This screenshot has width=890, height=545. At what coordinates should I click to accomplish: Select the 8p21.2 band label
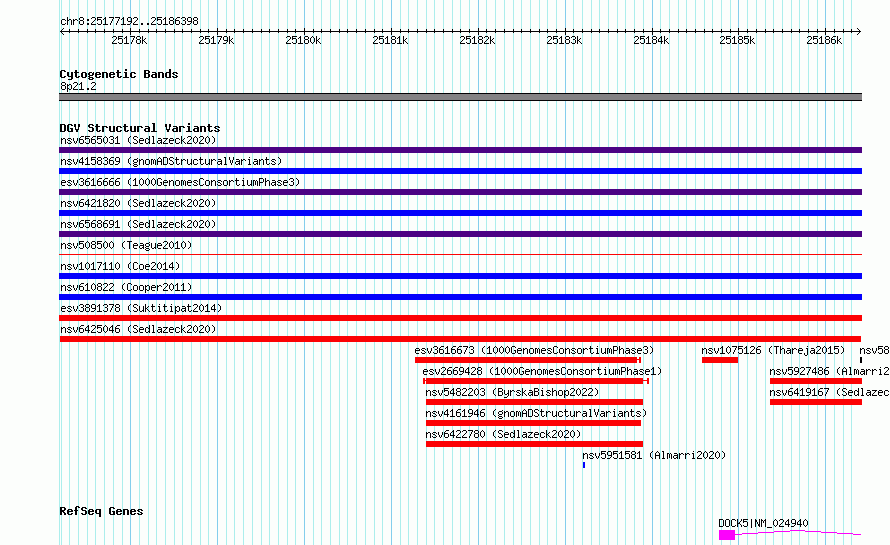coord(78,86)
